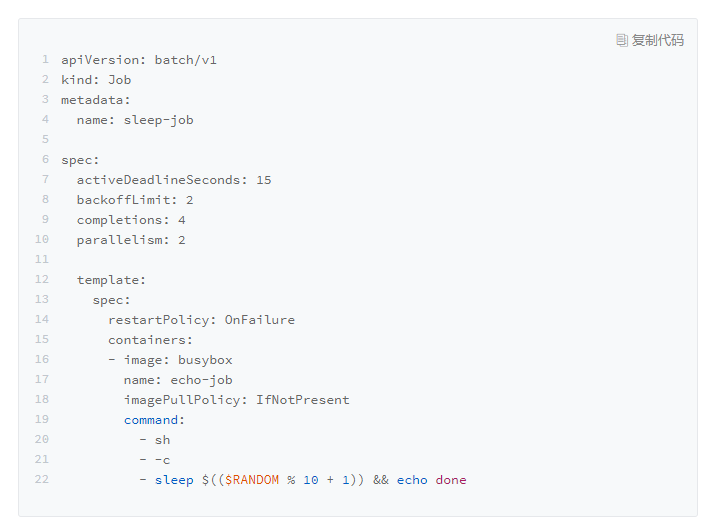Click the parallelism: 2 line

click(x=131, y=240)
